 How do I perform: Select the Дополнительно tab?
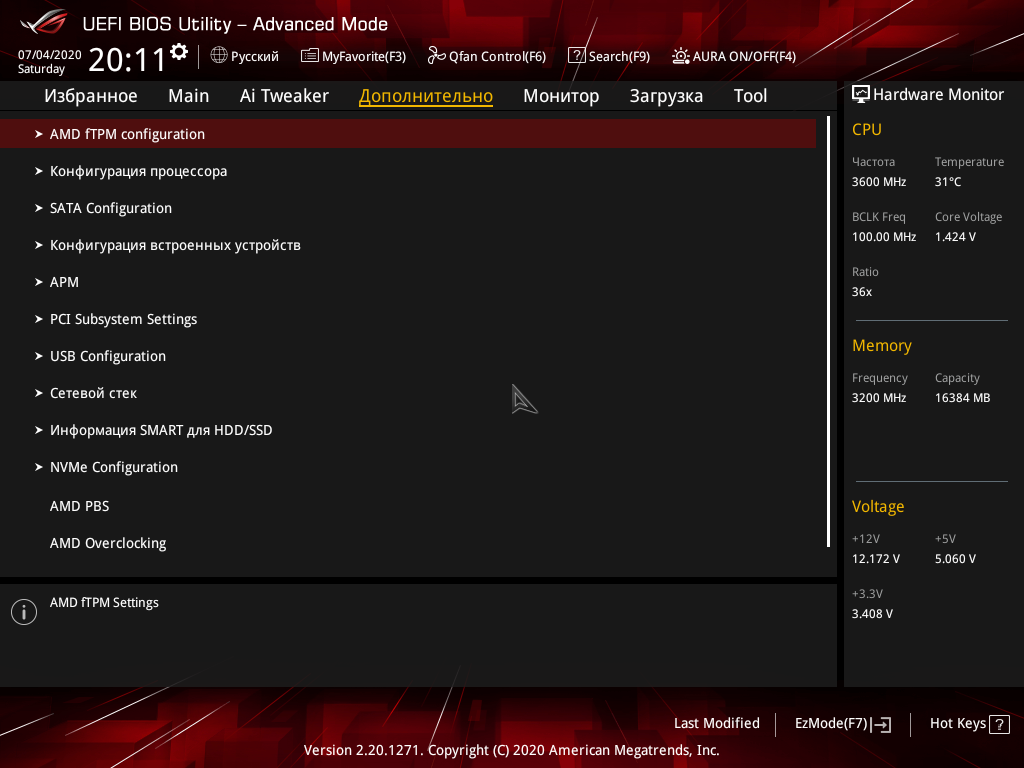(x=426, y=96)
